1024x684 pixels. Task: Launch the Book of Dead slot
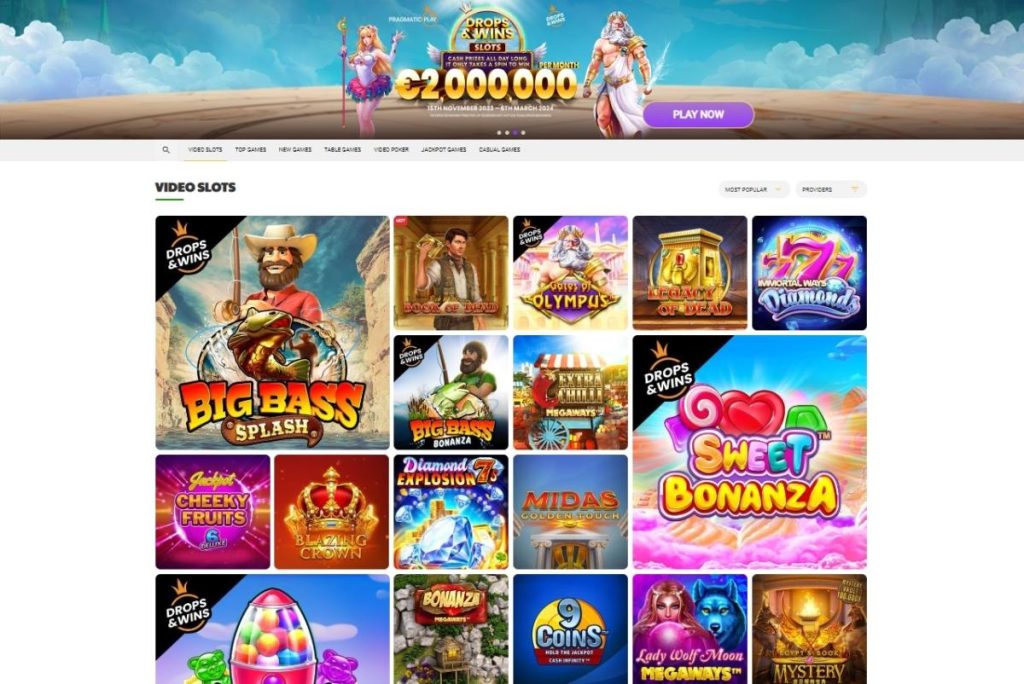[451, 273]
